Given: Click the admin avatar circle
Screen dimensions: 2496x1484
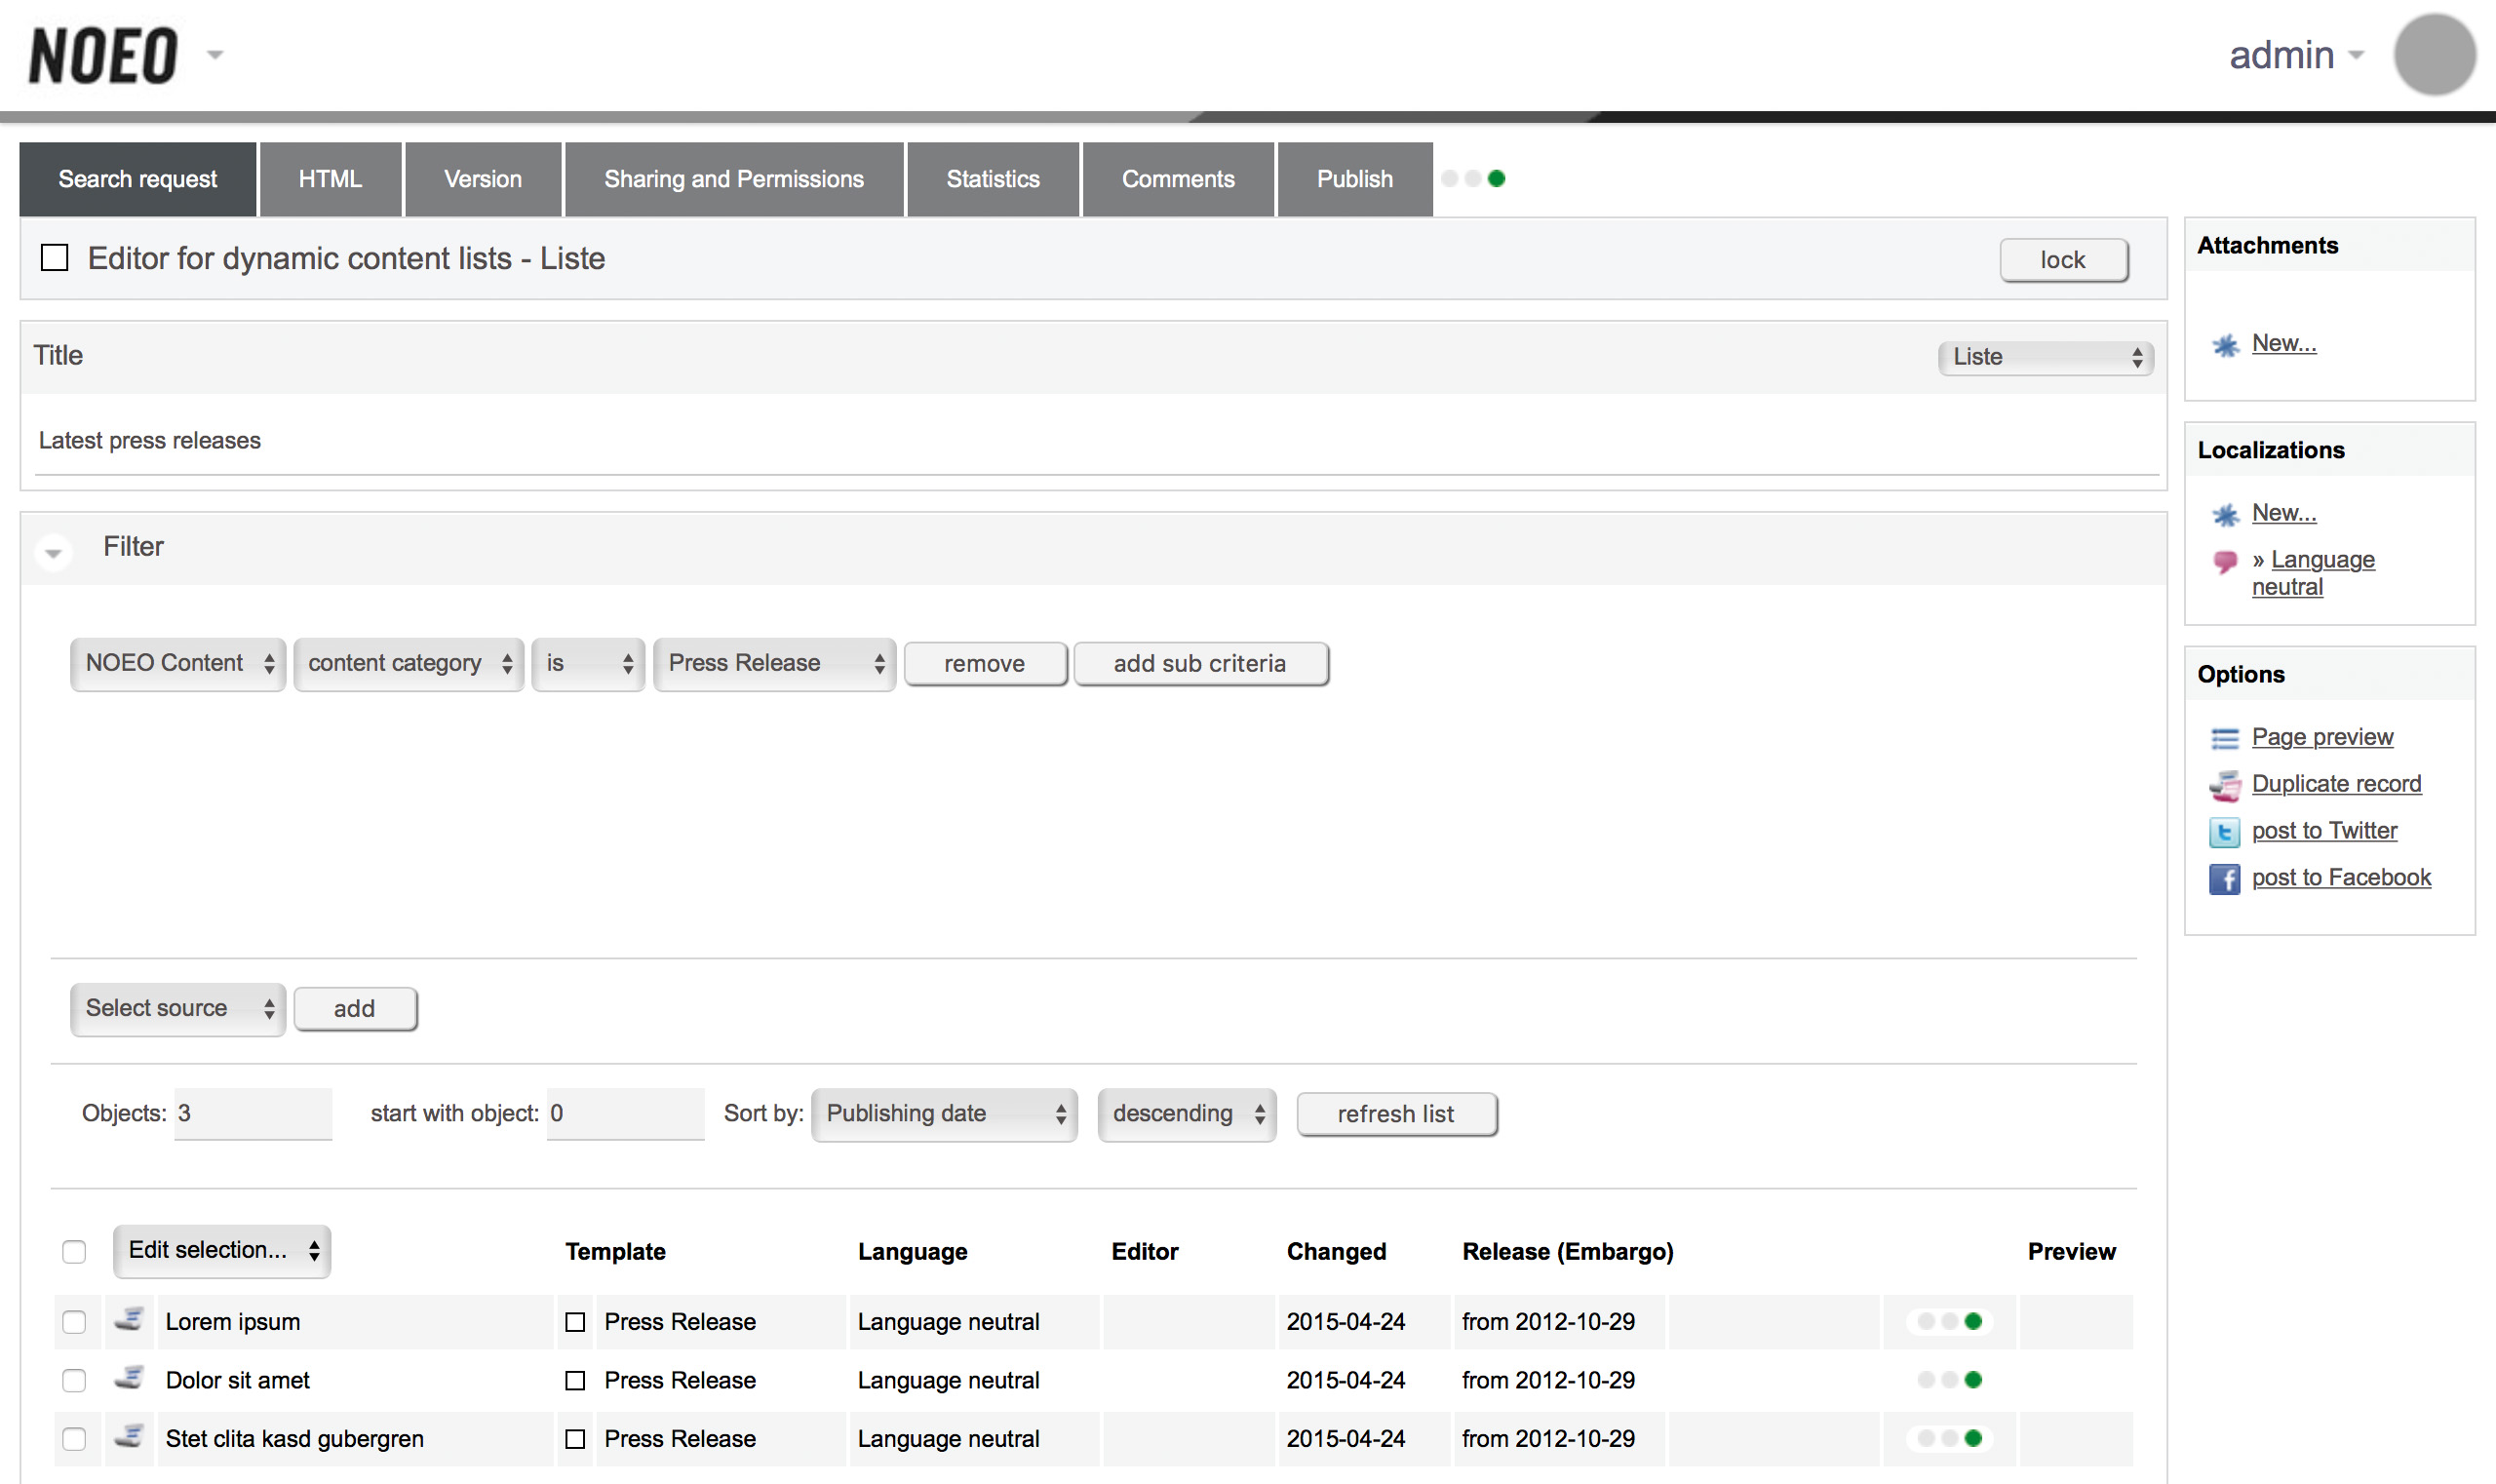Looking at the screenshot, I should 2434,55.
